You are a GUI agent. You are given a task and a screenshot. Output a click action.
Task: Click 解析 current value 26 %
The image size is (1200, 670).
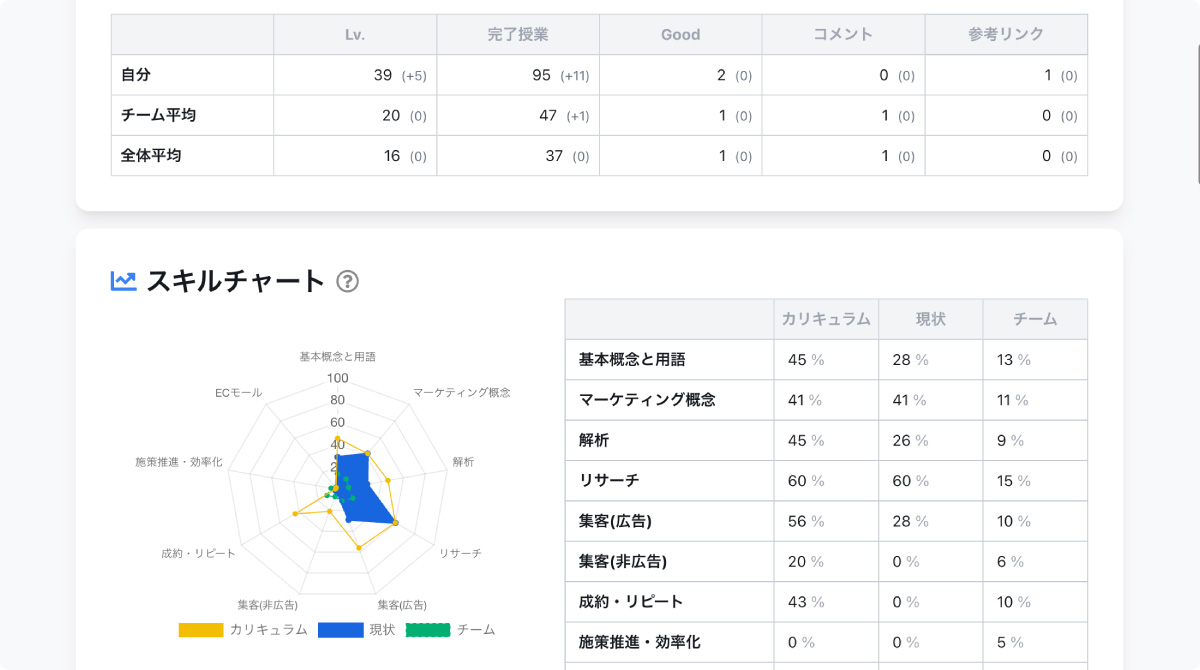911,440
